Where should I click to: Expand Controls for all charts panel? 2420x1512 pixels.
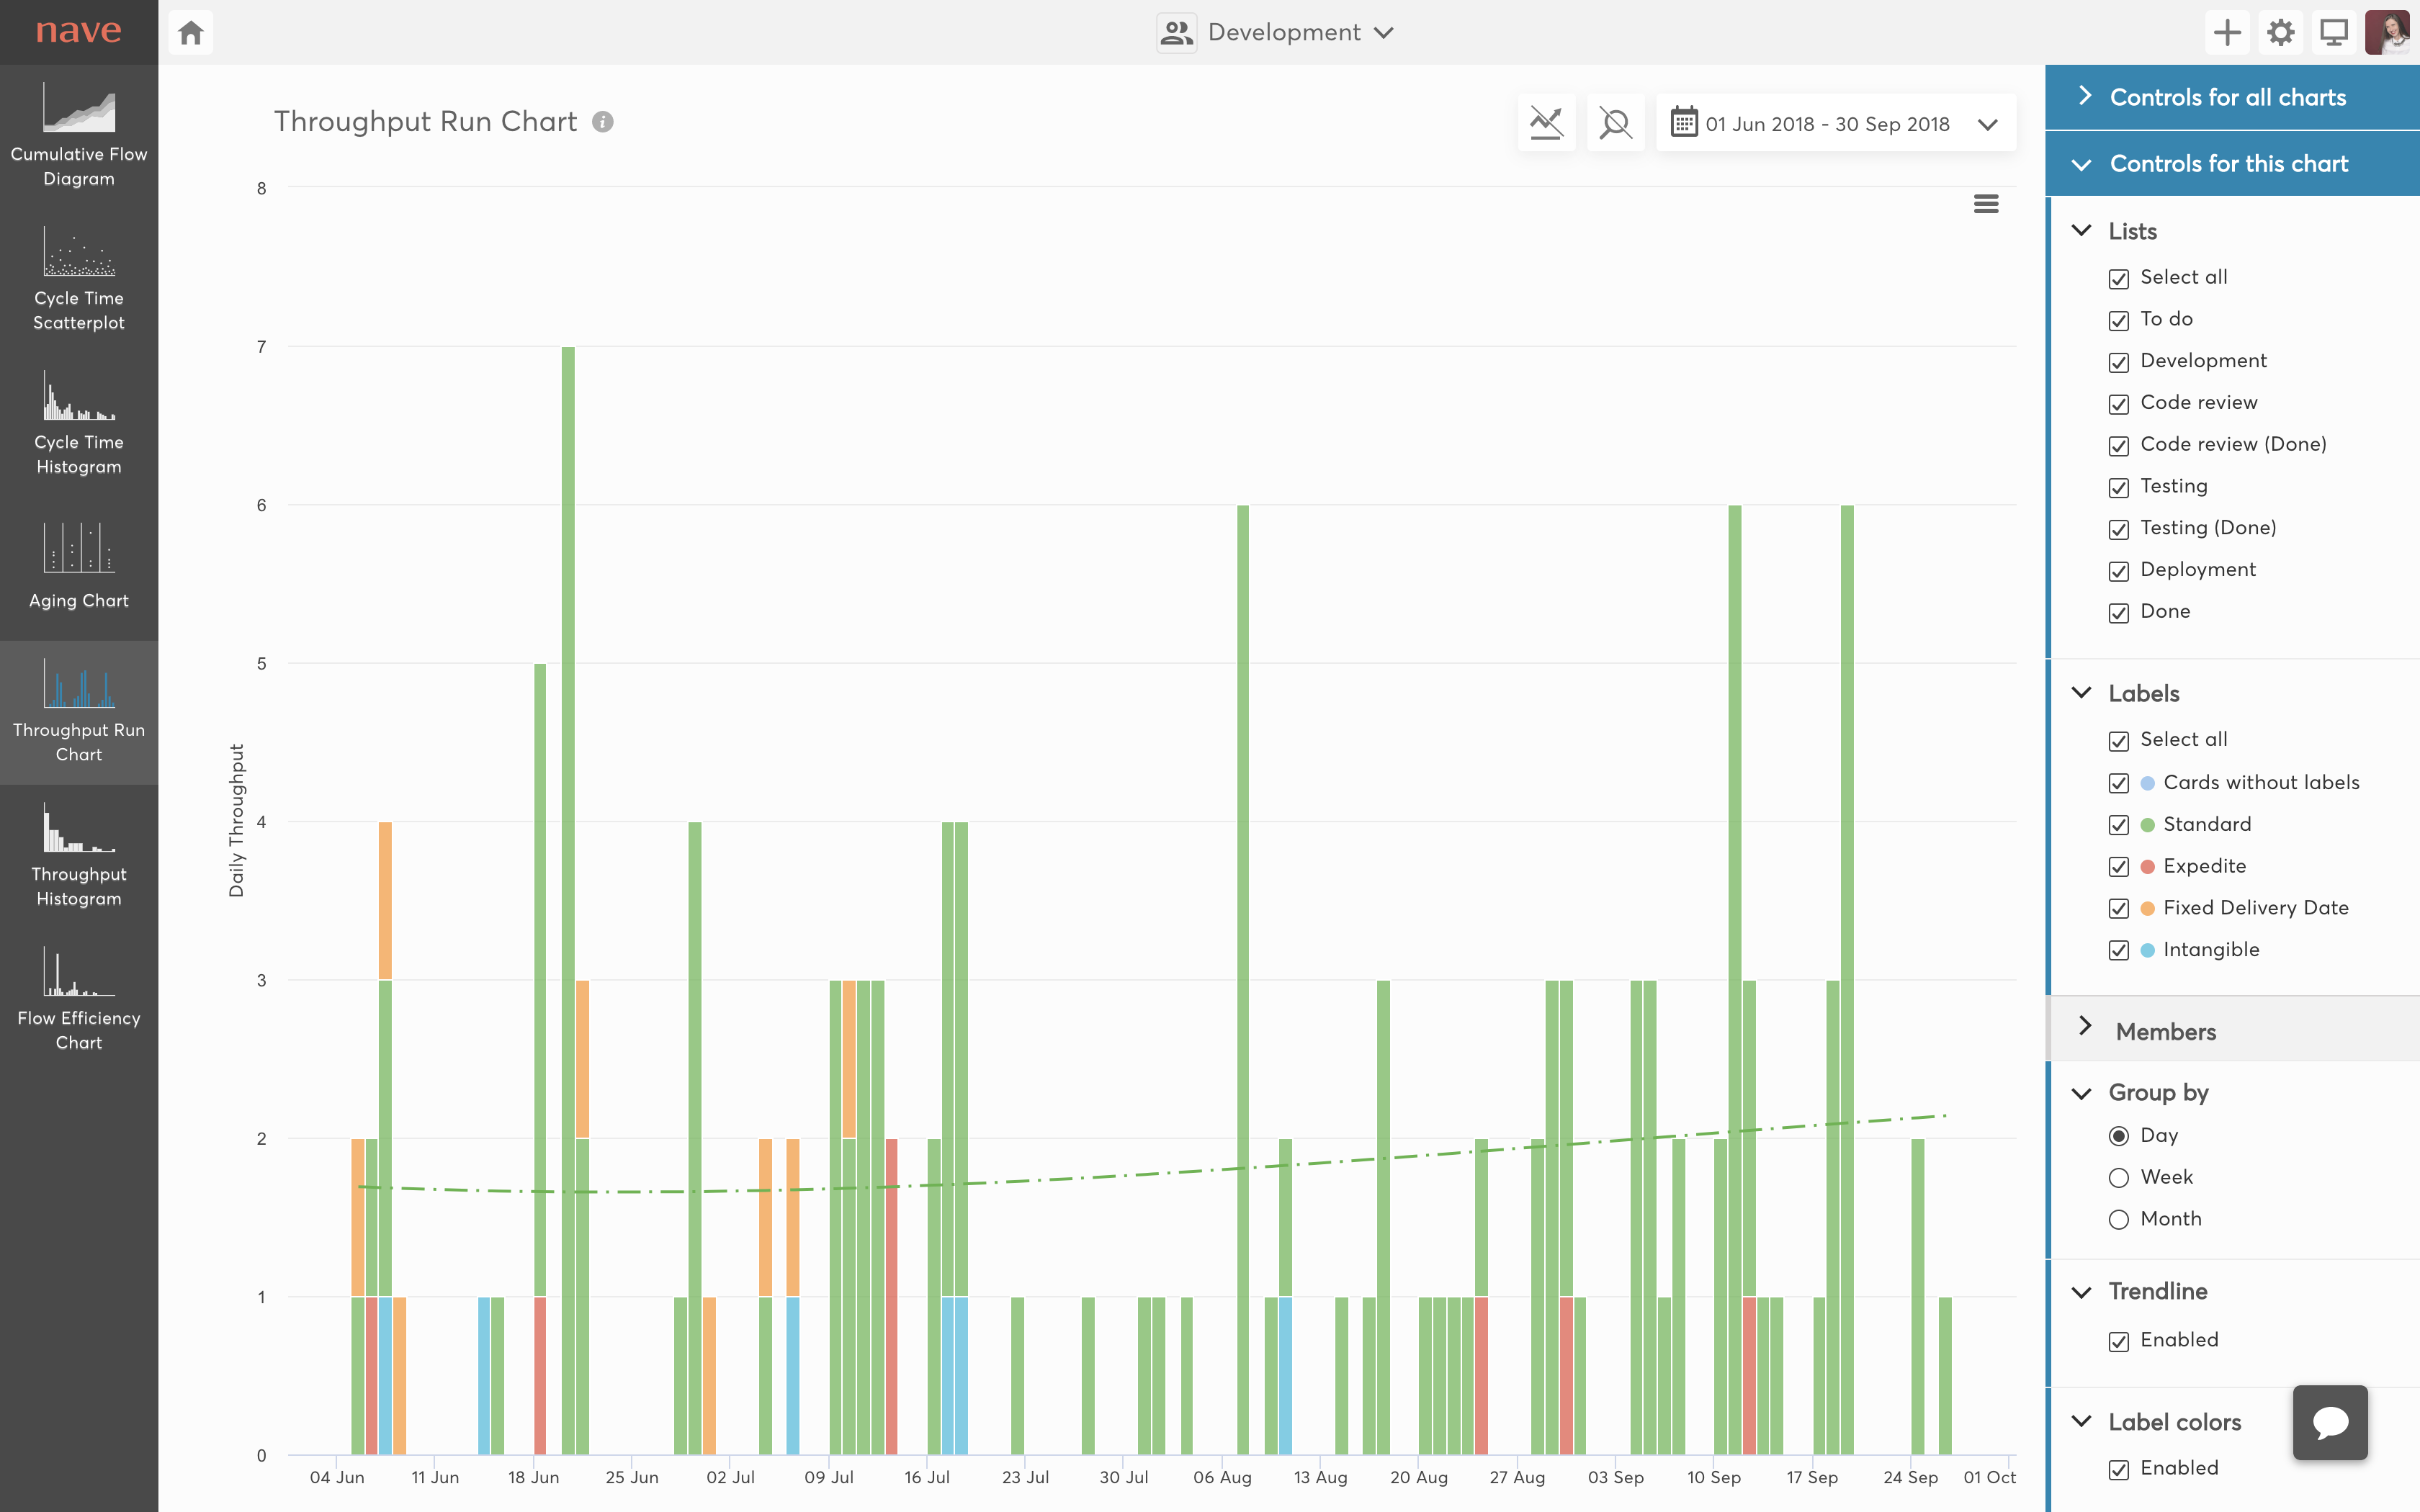[x=2227, y=97]
